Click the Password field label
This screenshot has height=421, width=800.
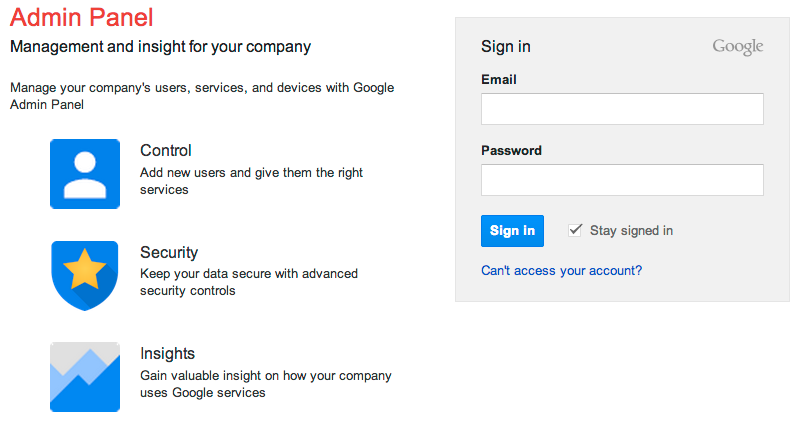click(x=511, y=151)
